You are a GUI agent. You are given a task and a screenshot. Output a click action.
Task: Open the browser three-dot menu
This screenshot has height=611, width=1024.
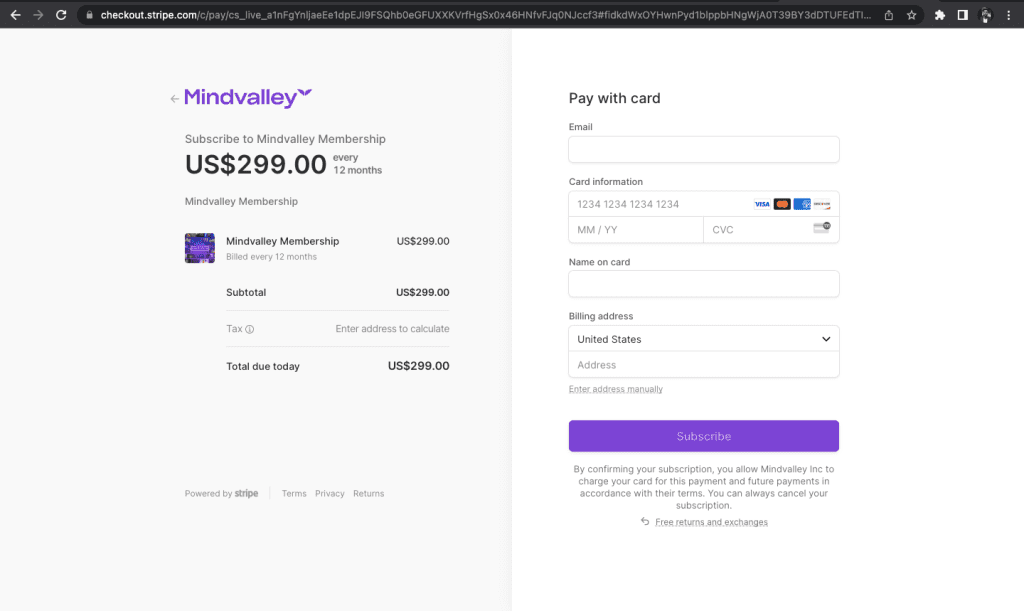click(1009, 15)
